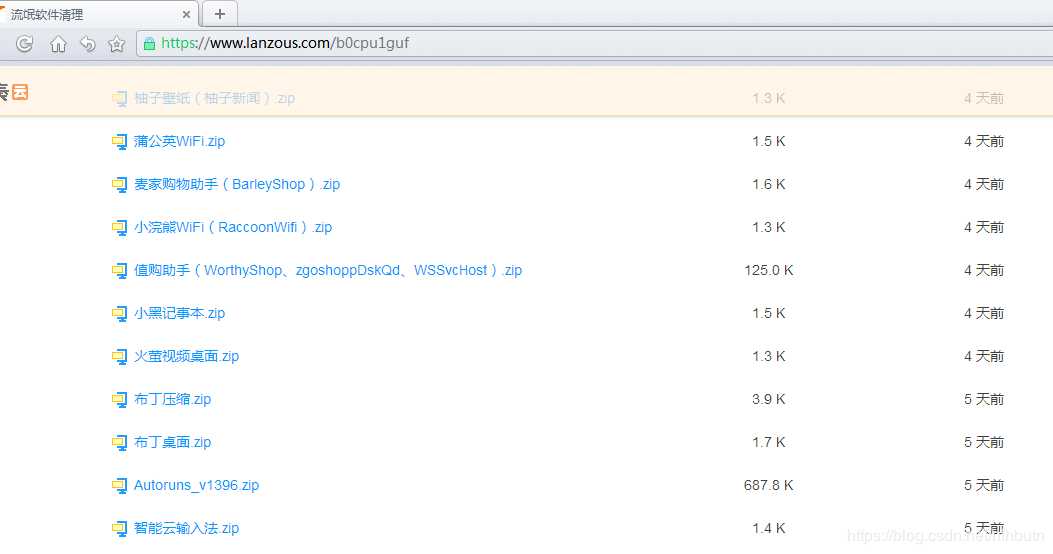Viewport: 1053px width, 554px height.
Task: Click file icon beside Autoruns_v1396.zip
Action: 120,486
